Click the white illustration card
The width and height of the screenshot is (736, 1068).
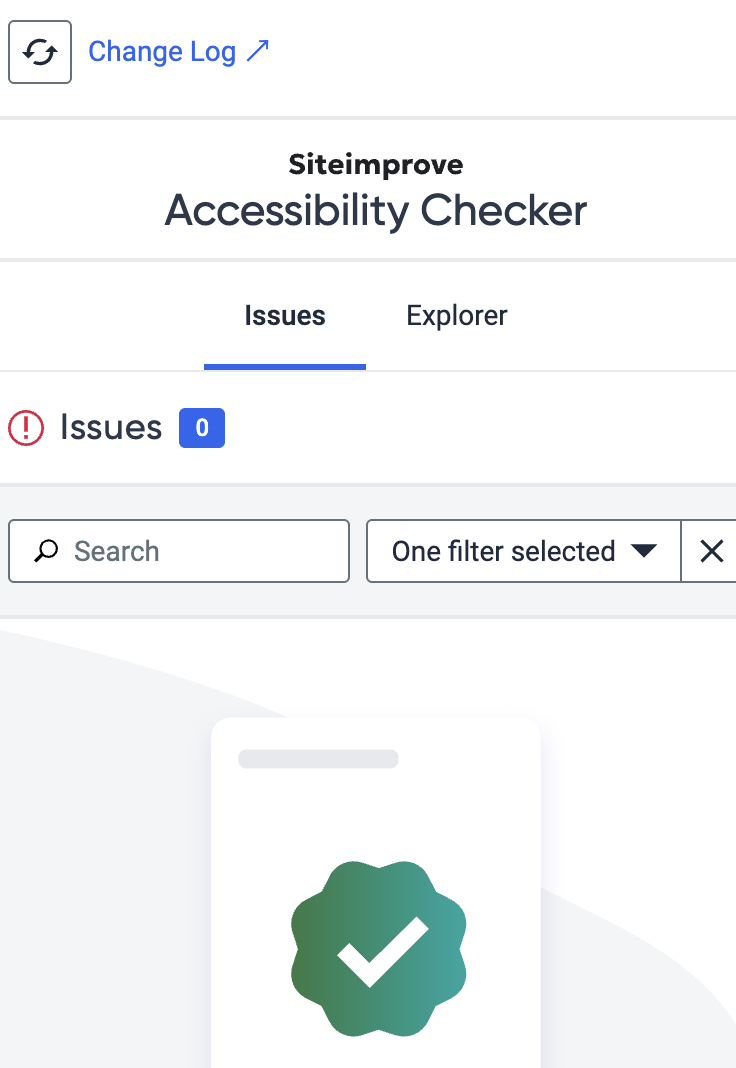pyautogui.click(x=376, y=892)
